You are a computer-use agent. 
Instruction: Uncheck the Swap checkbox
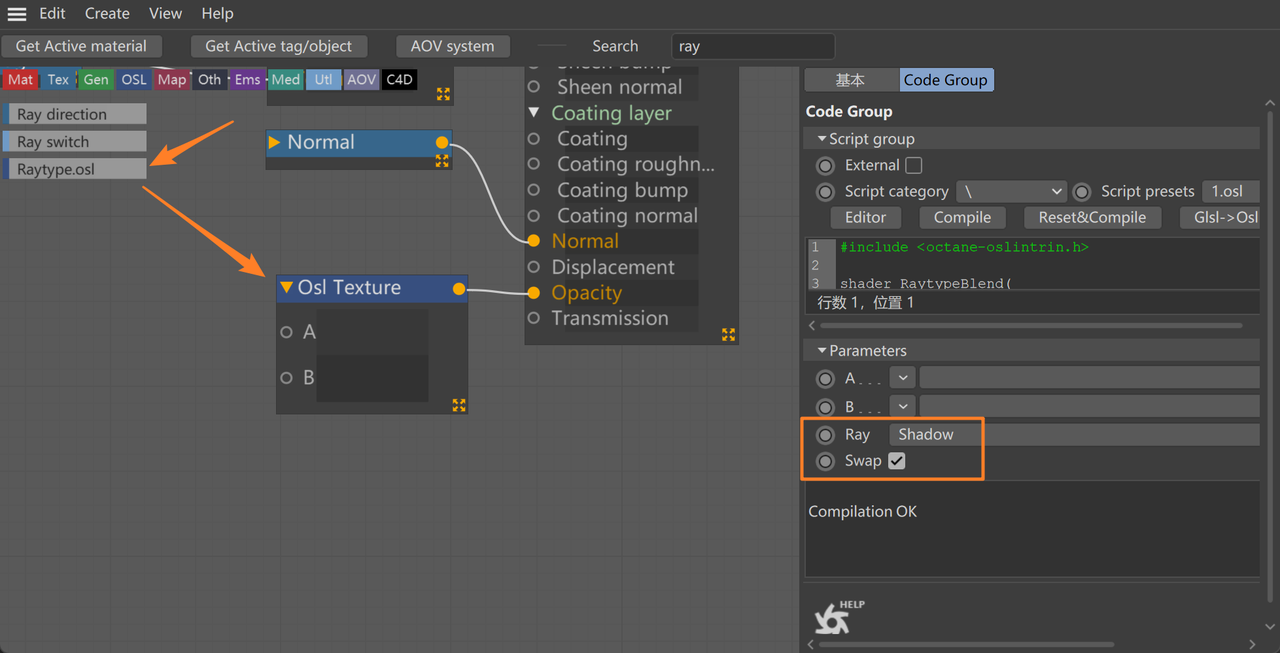(897, 461)
